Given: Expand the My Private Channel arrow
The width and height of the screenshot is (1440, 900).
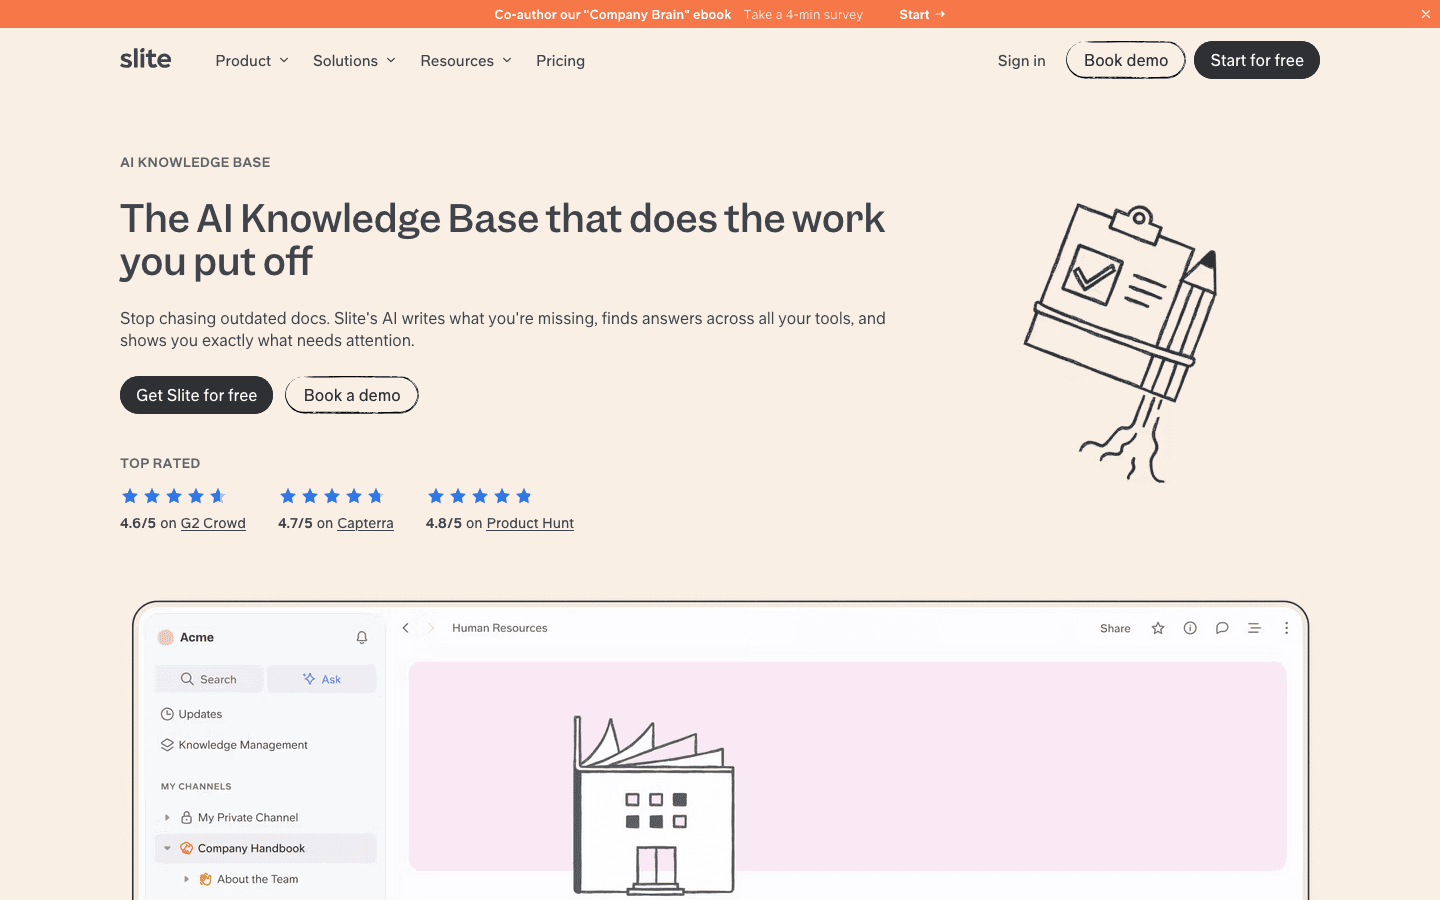Looking at the screenshot, I should pyautogui.click(x=167, y=817).
